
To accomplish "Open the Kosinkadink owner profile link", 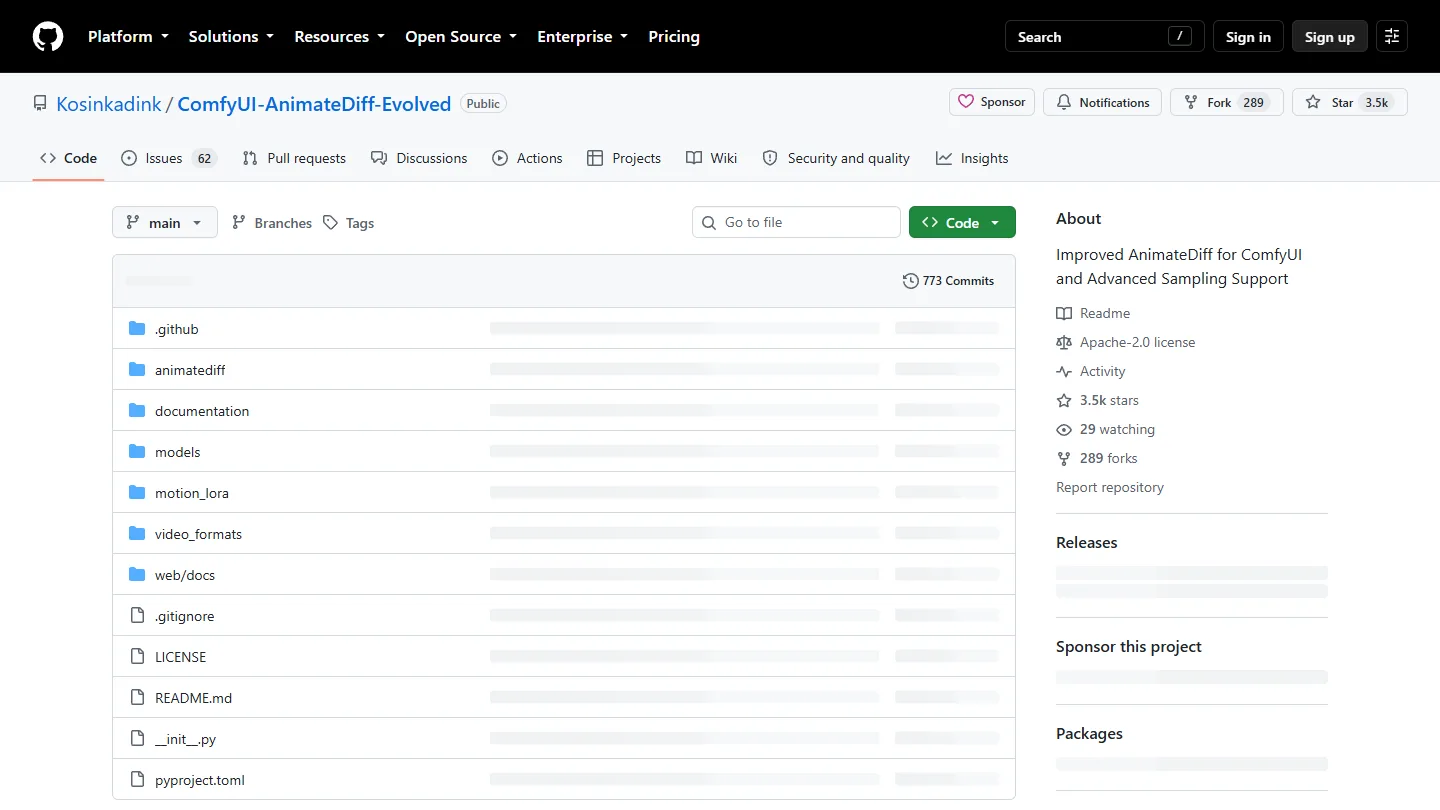I will [109, 104].
